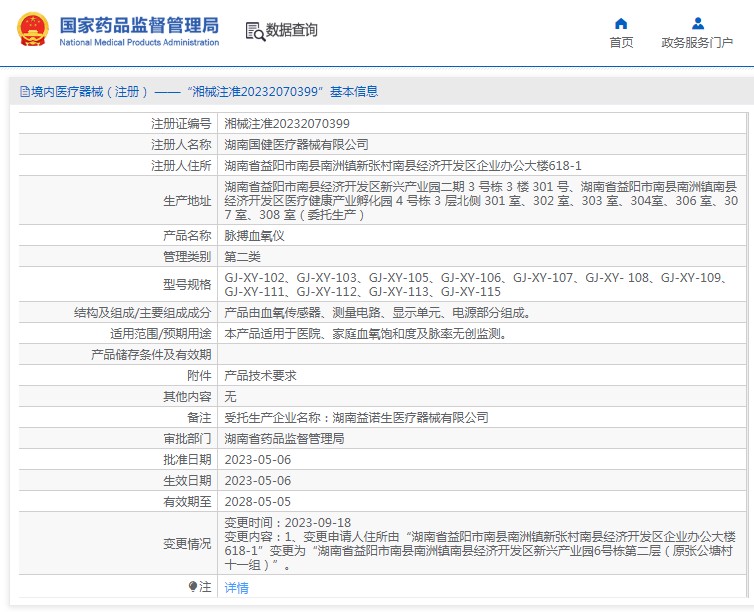Click attachment value 产品技术要求
The width and height of the screenshot is (754, 612).
click(x=260, y=375)
